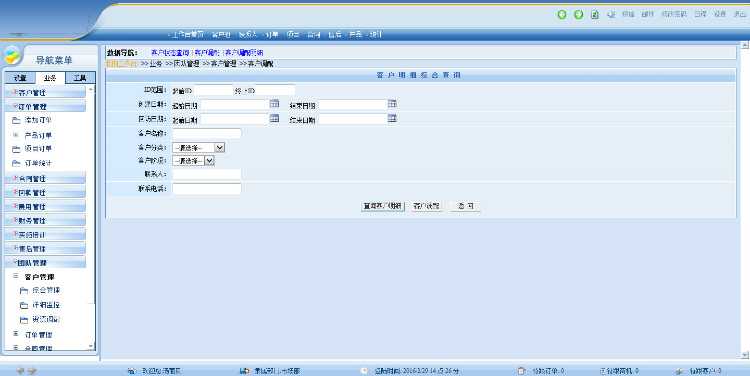Viewport: 750px width, 376px height.
Task: Collapse the 订单管理 accordion header
Action: click(x=45, y=106)
